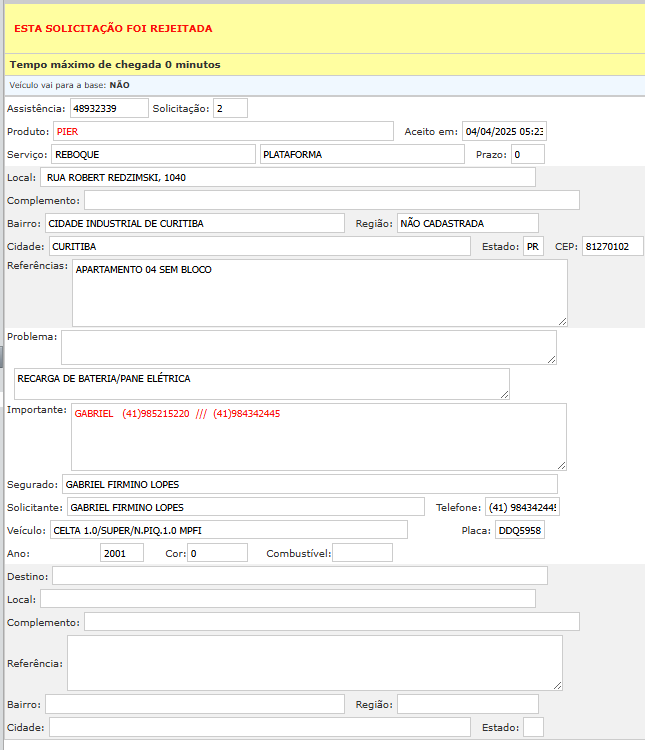Click the Importante notes area with GABRIEL
This screenshot has width=645, height=750.
(319, 436)
